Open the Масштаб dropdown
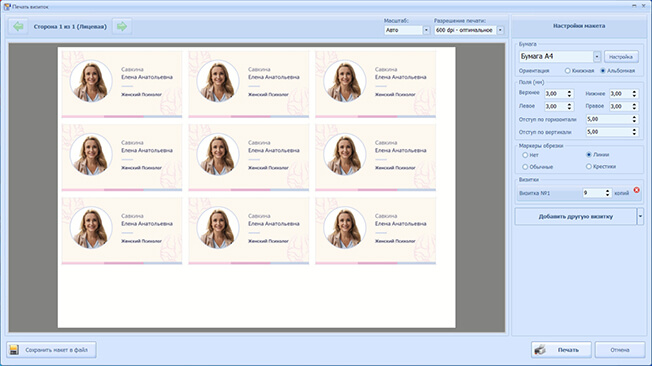 point(426,30)
